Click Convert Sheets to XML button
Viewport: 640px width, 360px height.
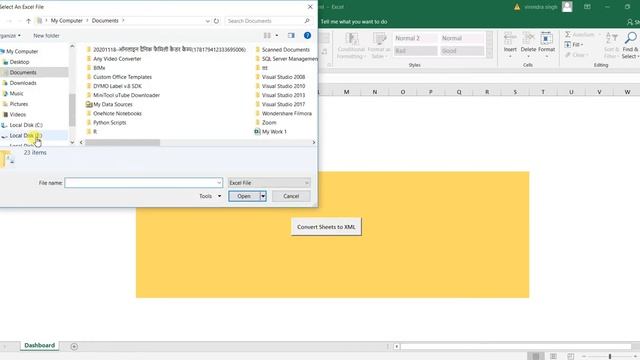(x=326, y=227)
